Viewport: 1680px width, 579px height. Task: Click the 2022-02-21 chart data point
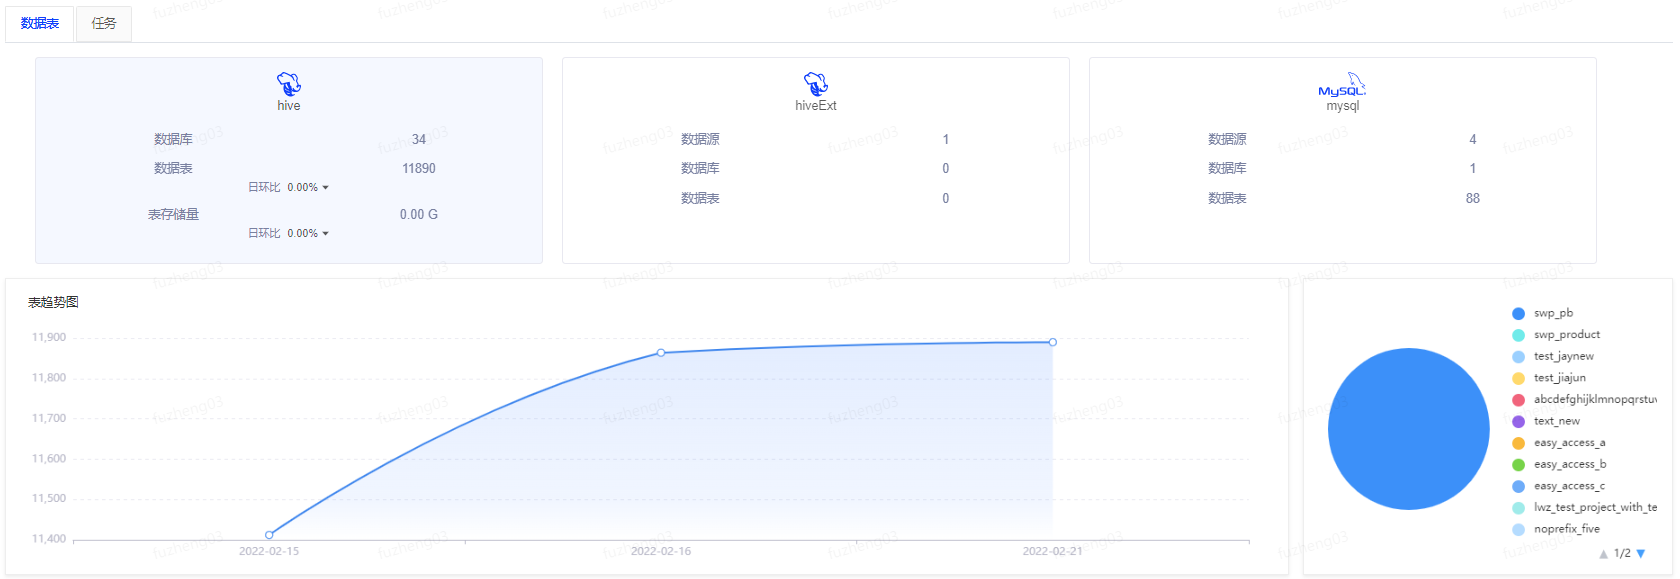[x=1053, y=342]
